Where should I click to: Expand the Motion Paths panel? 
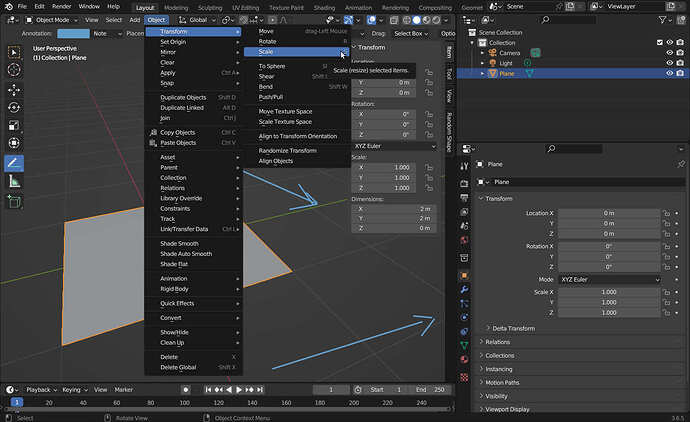tap(502, 382)
